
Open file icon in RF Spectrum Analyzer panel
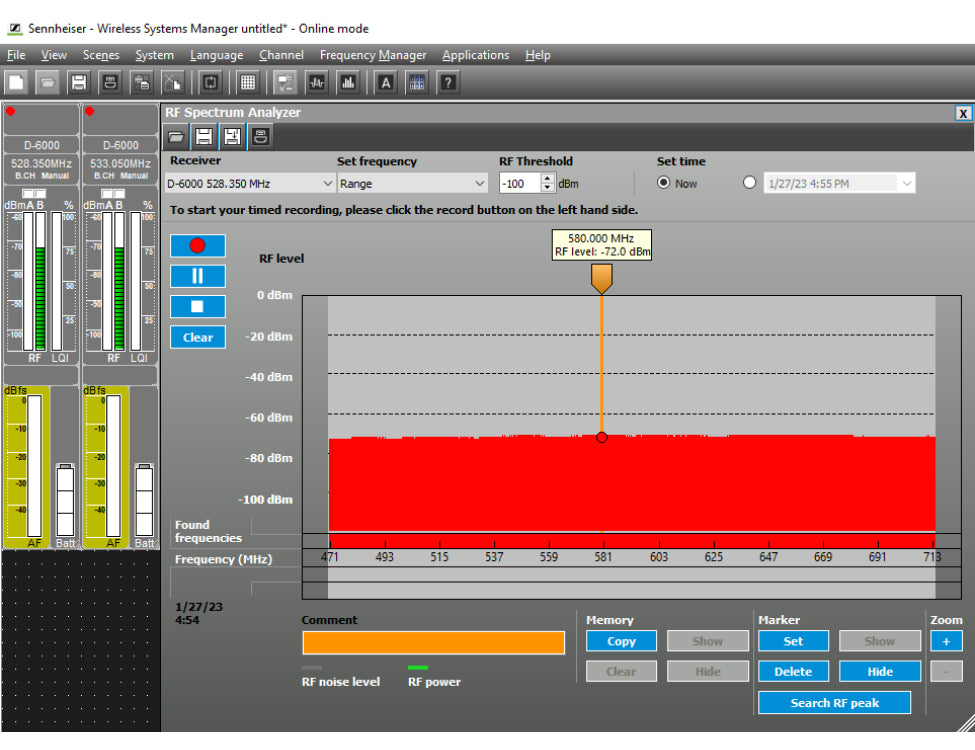pos(176,137)
